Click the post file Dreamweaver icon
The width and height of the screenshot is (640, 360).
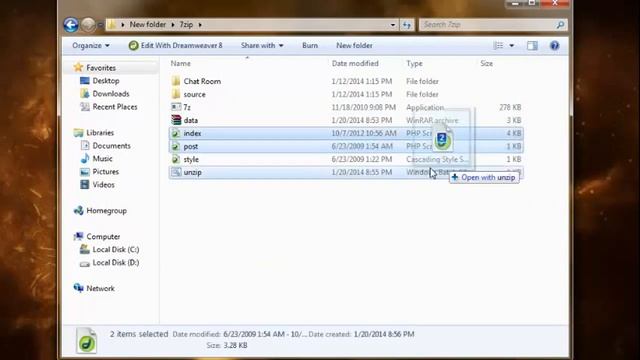pos(176,146)
